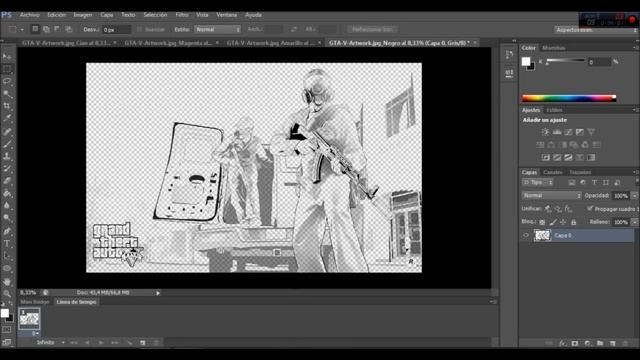Screen dimensions: 640x360
Task: Filter layers by text type icon
Action: click(594, 182)
